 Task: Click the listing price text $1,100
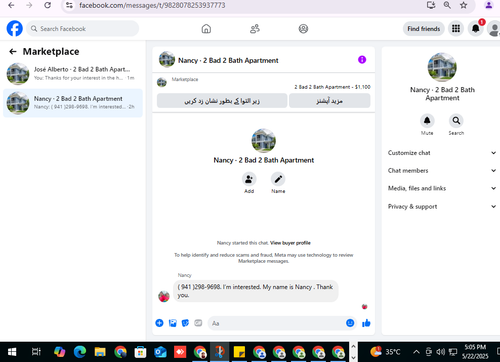(x=363, y=87)
